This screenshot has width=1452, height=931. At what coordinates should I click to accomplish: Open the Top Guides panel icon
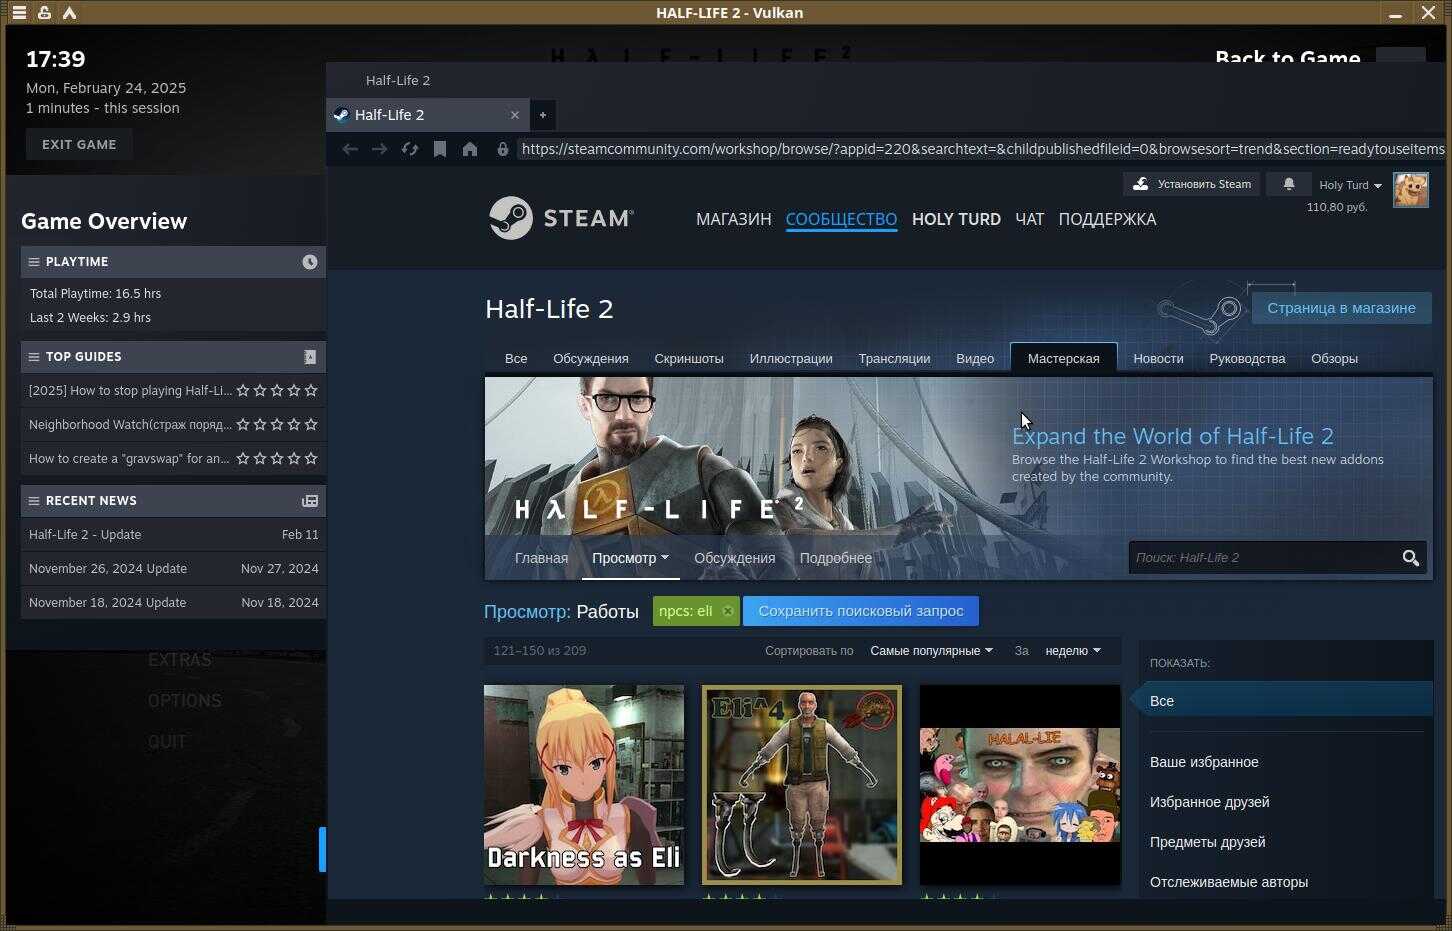[310, 357]
